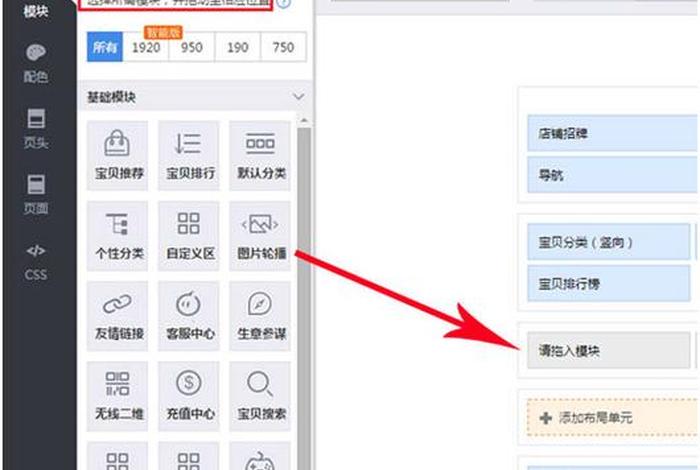
Task: Click the 请拖入模块 placeholder
Action: point(608,350)
